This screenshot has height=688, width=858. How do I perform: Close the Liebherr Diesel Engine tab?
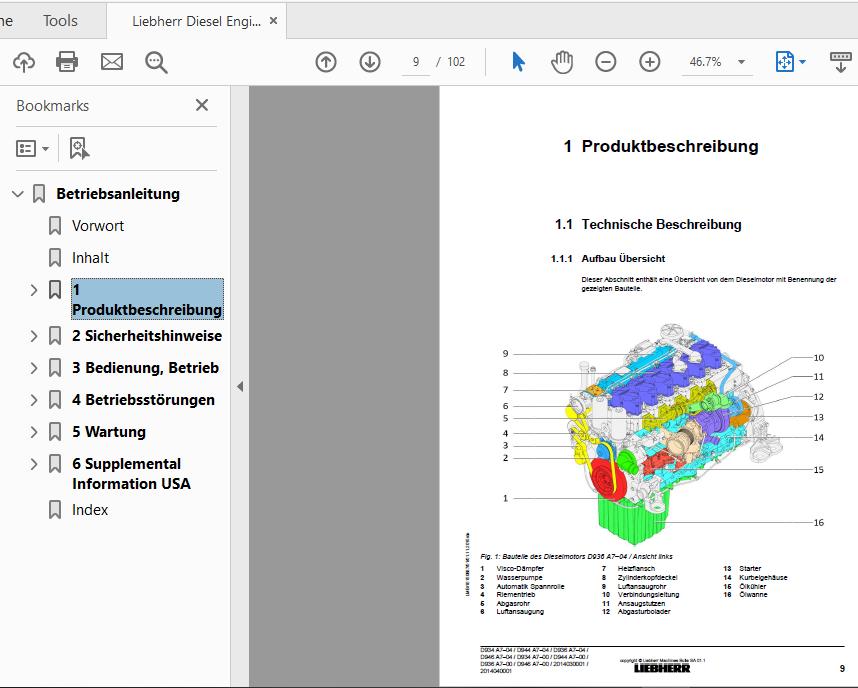[x=274, y=21]
